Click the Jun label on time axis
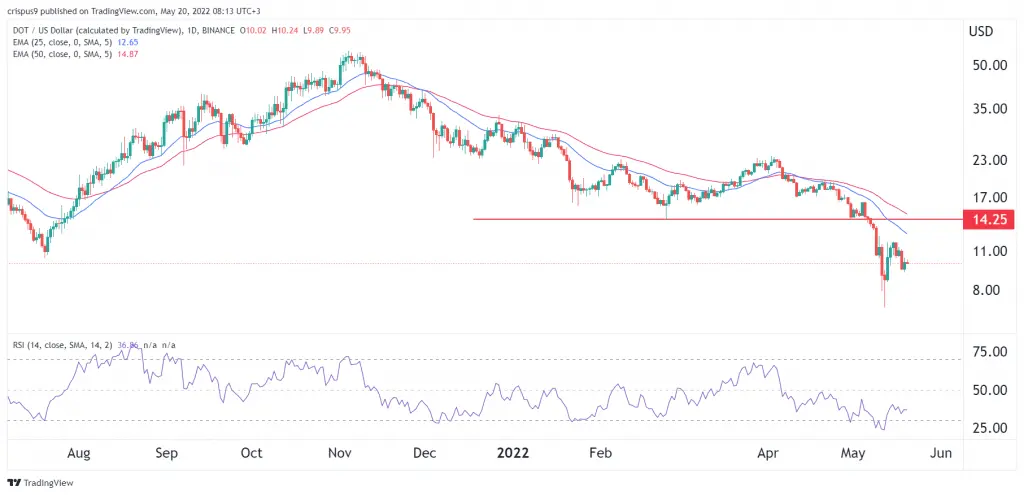1024x495 pixels. tap(940, 454)
